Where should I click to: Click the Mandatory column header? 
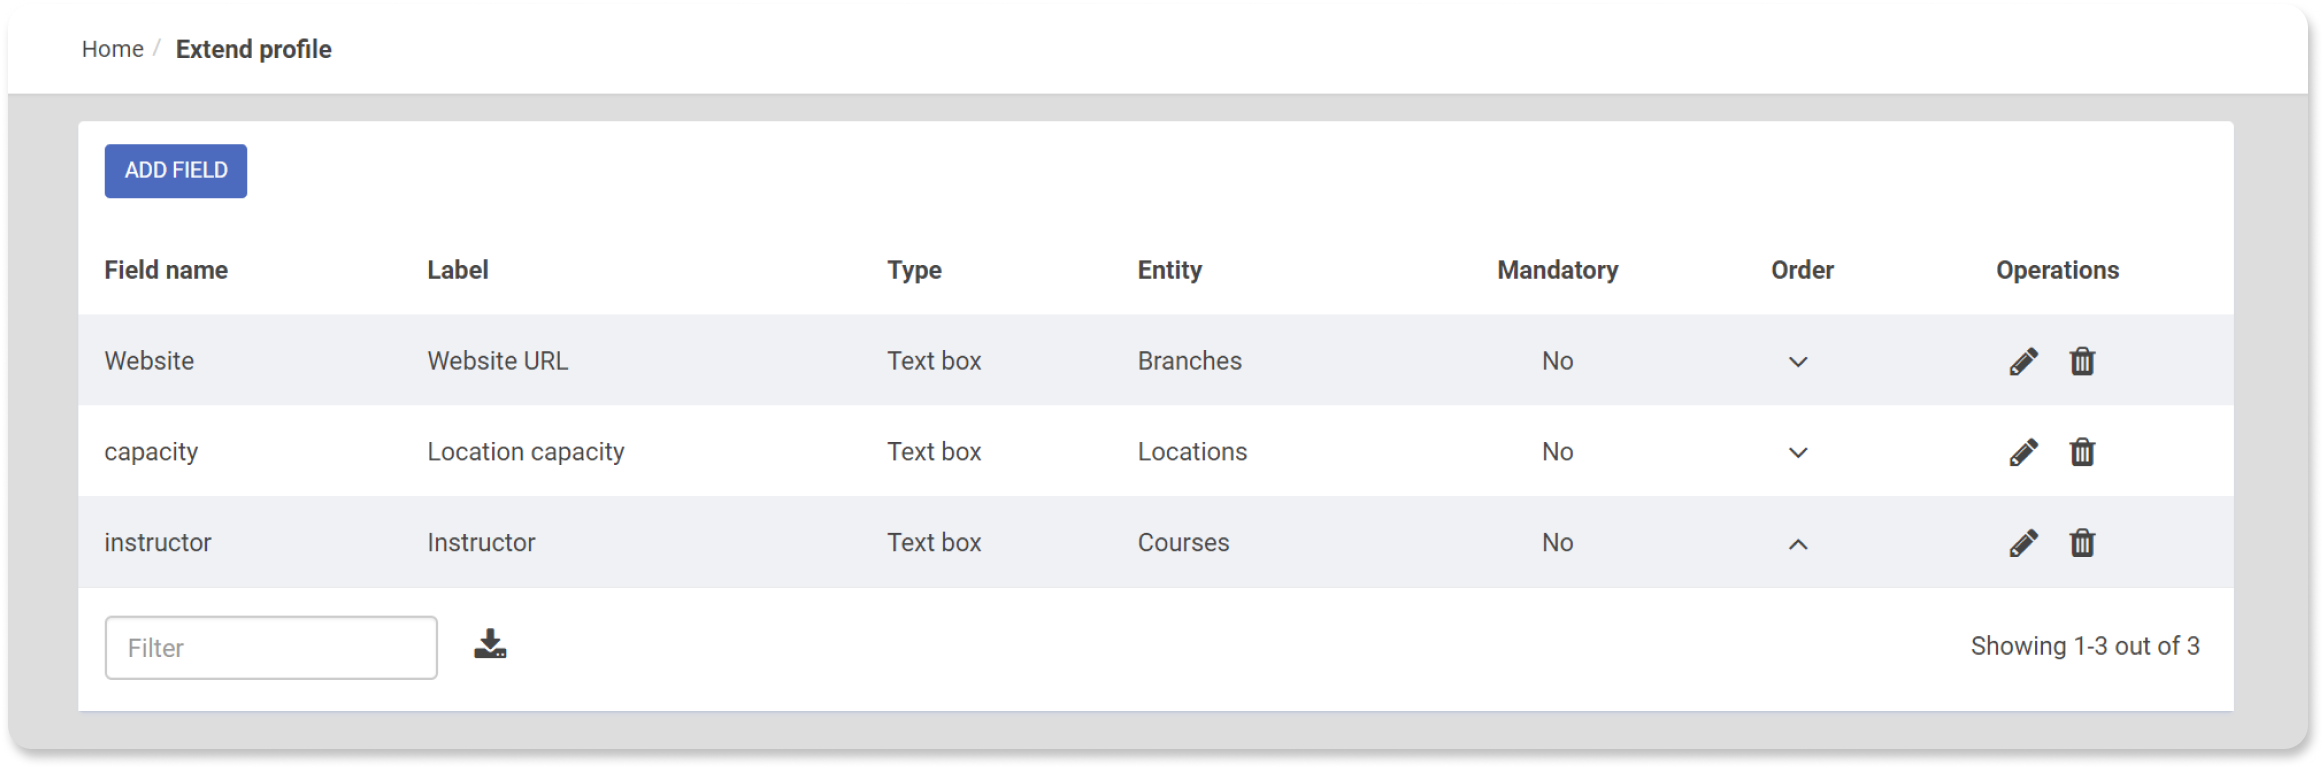coord(1557,270)
